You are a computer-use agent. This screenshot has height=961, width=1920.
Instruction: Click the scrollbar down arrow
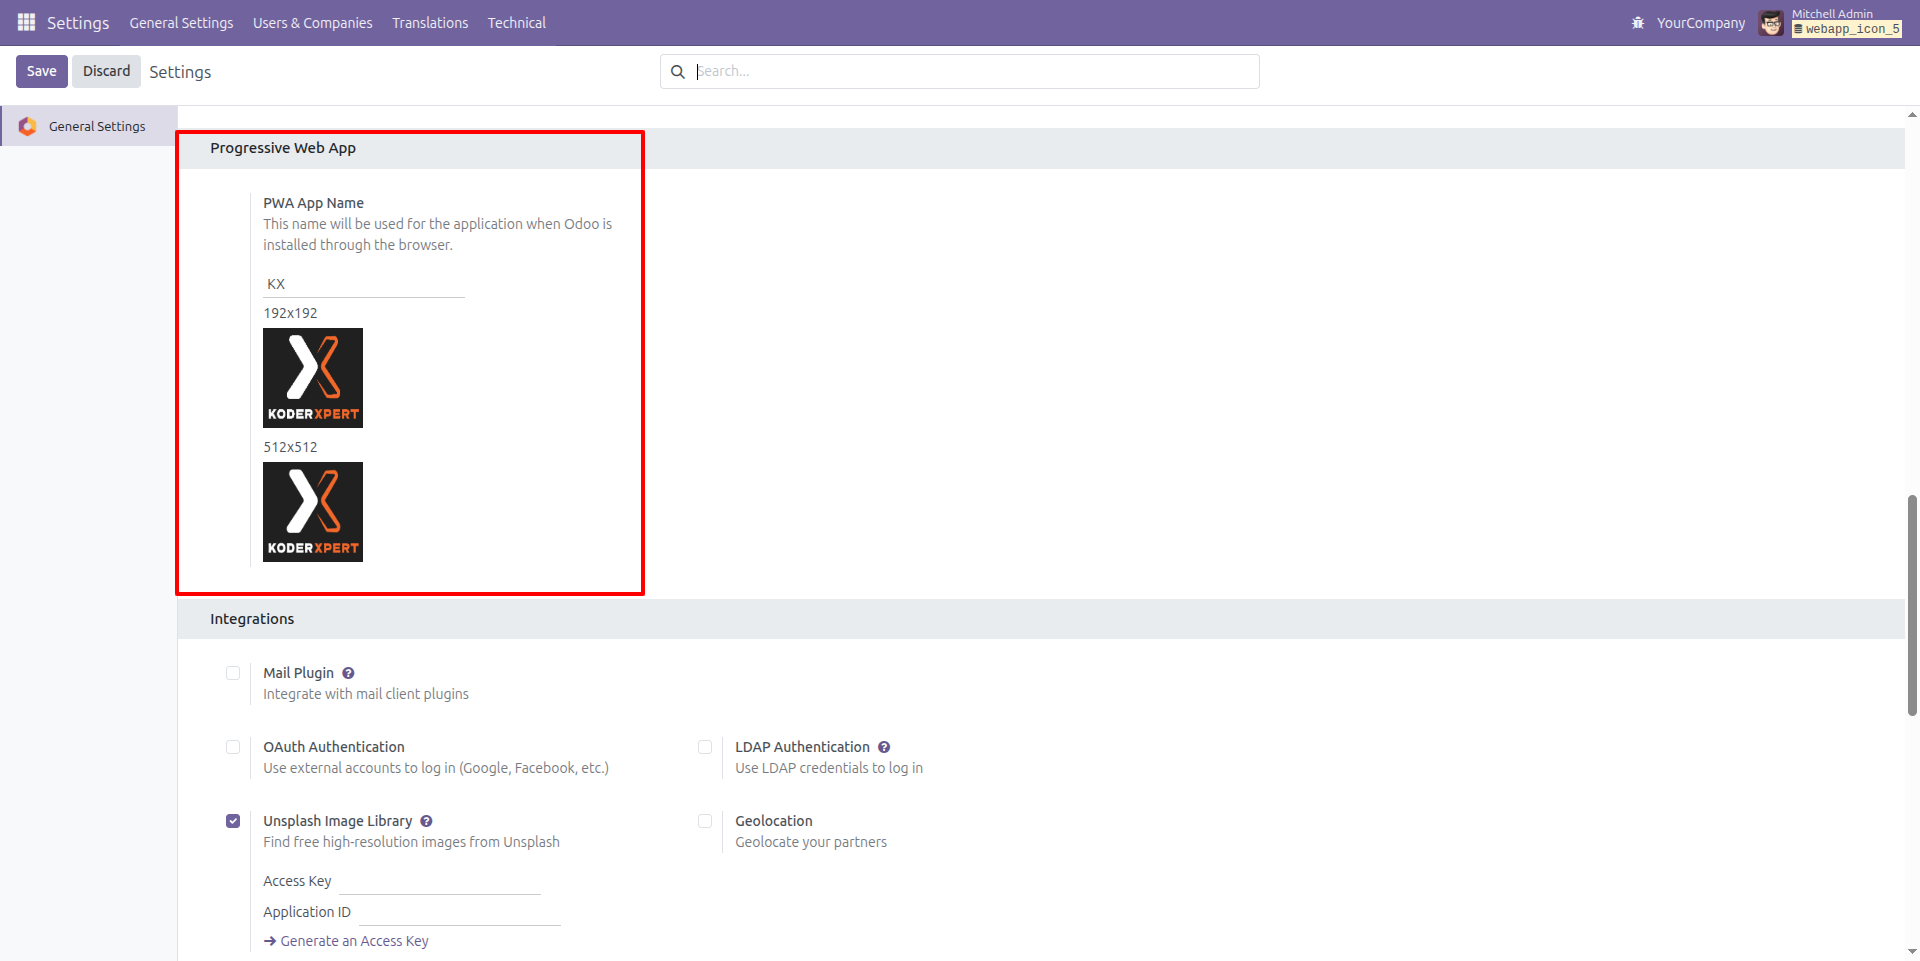pos(1912,952)
